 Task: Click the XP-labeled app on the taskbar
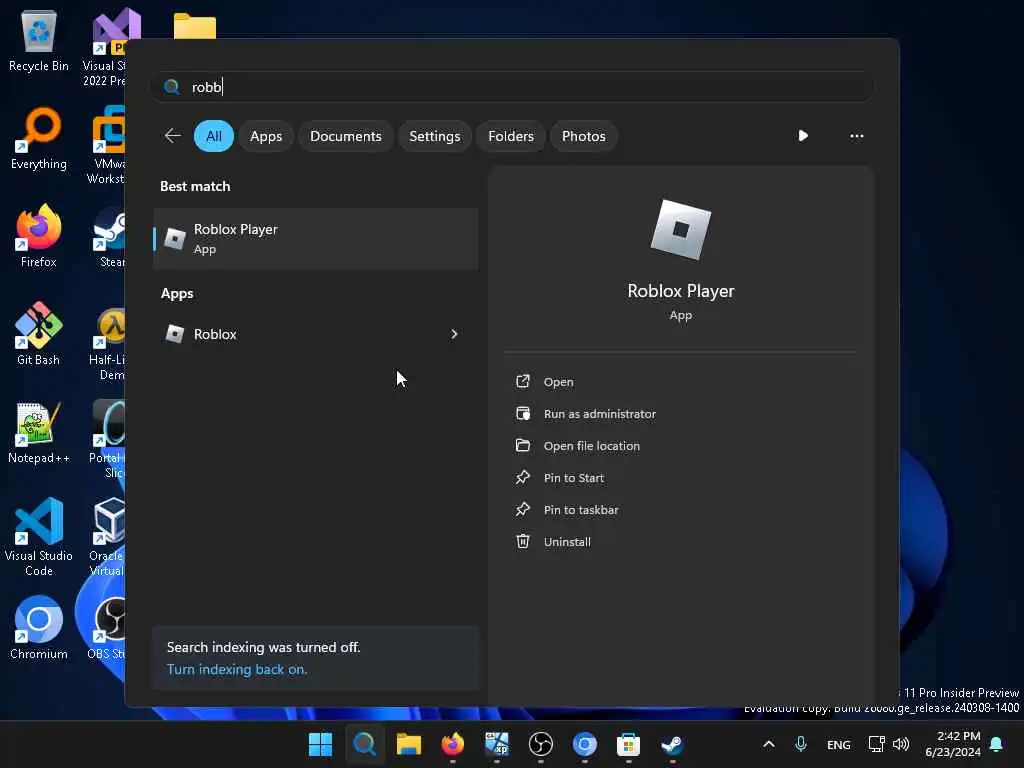(x=496, y=744)
